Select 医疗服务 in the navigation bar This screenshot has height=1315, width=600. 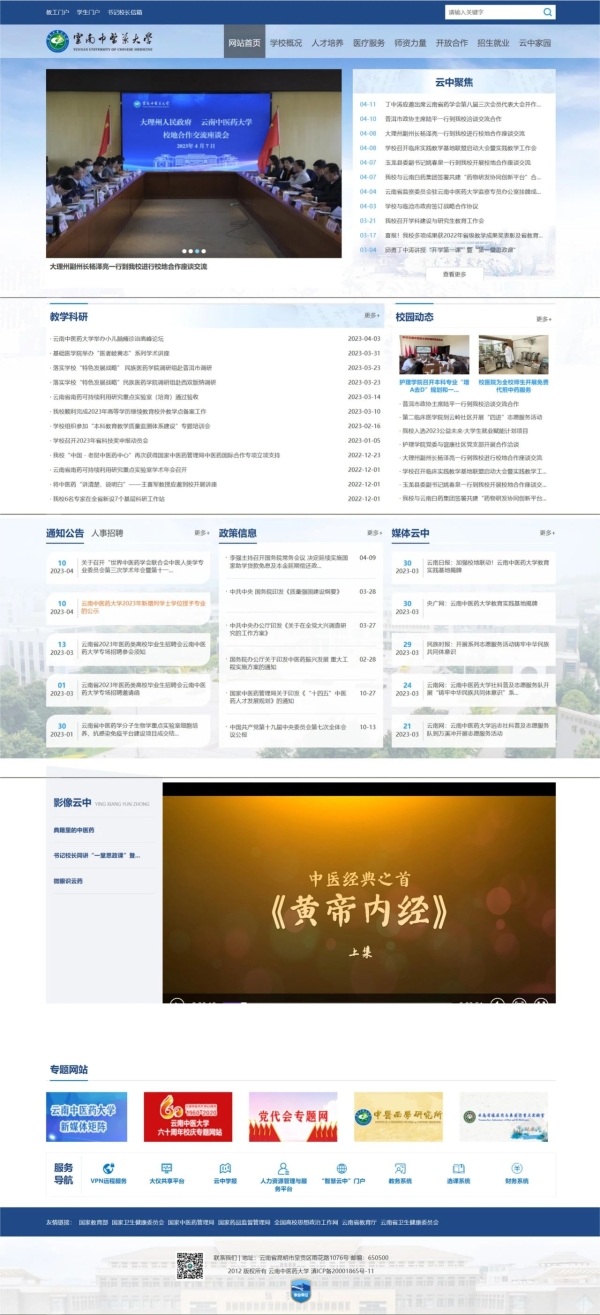pos(369,43)
